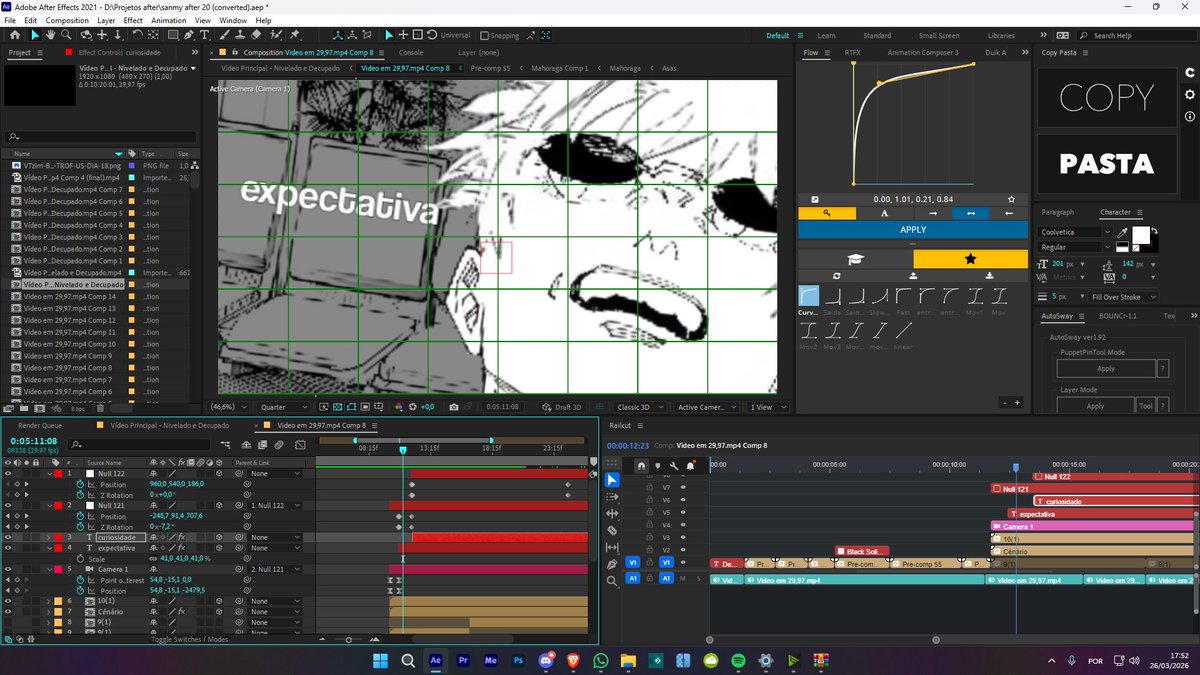Click the PASTA button
The height and width of the screenshot is (675, 1200).
click(1106, 164)
